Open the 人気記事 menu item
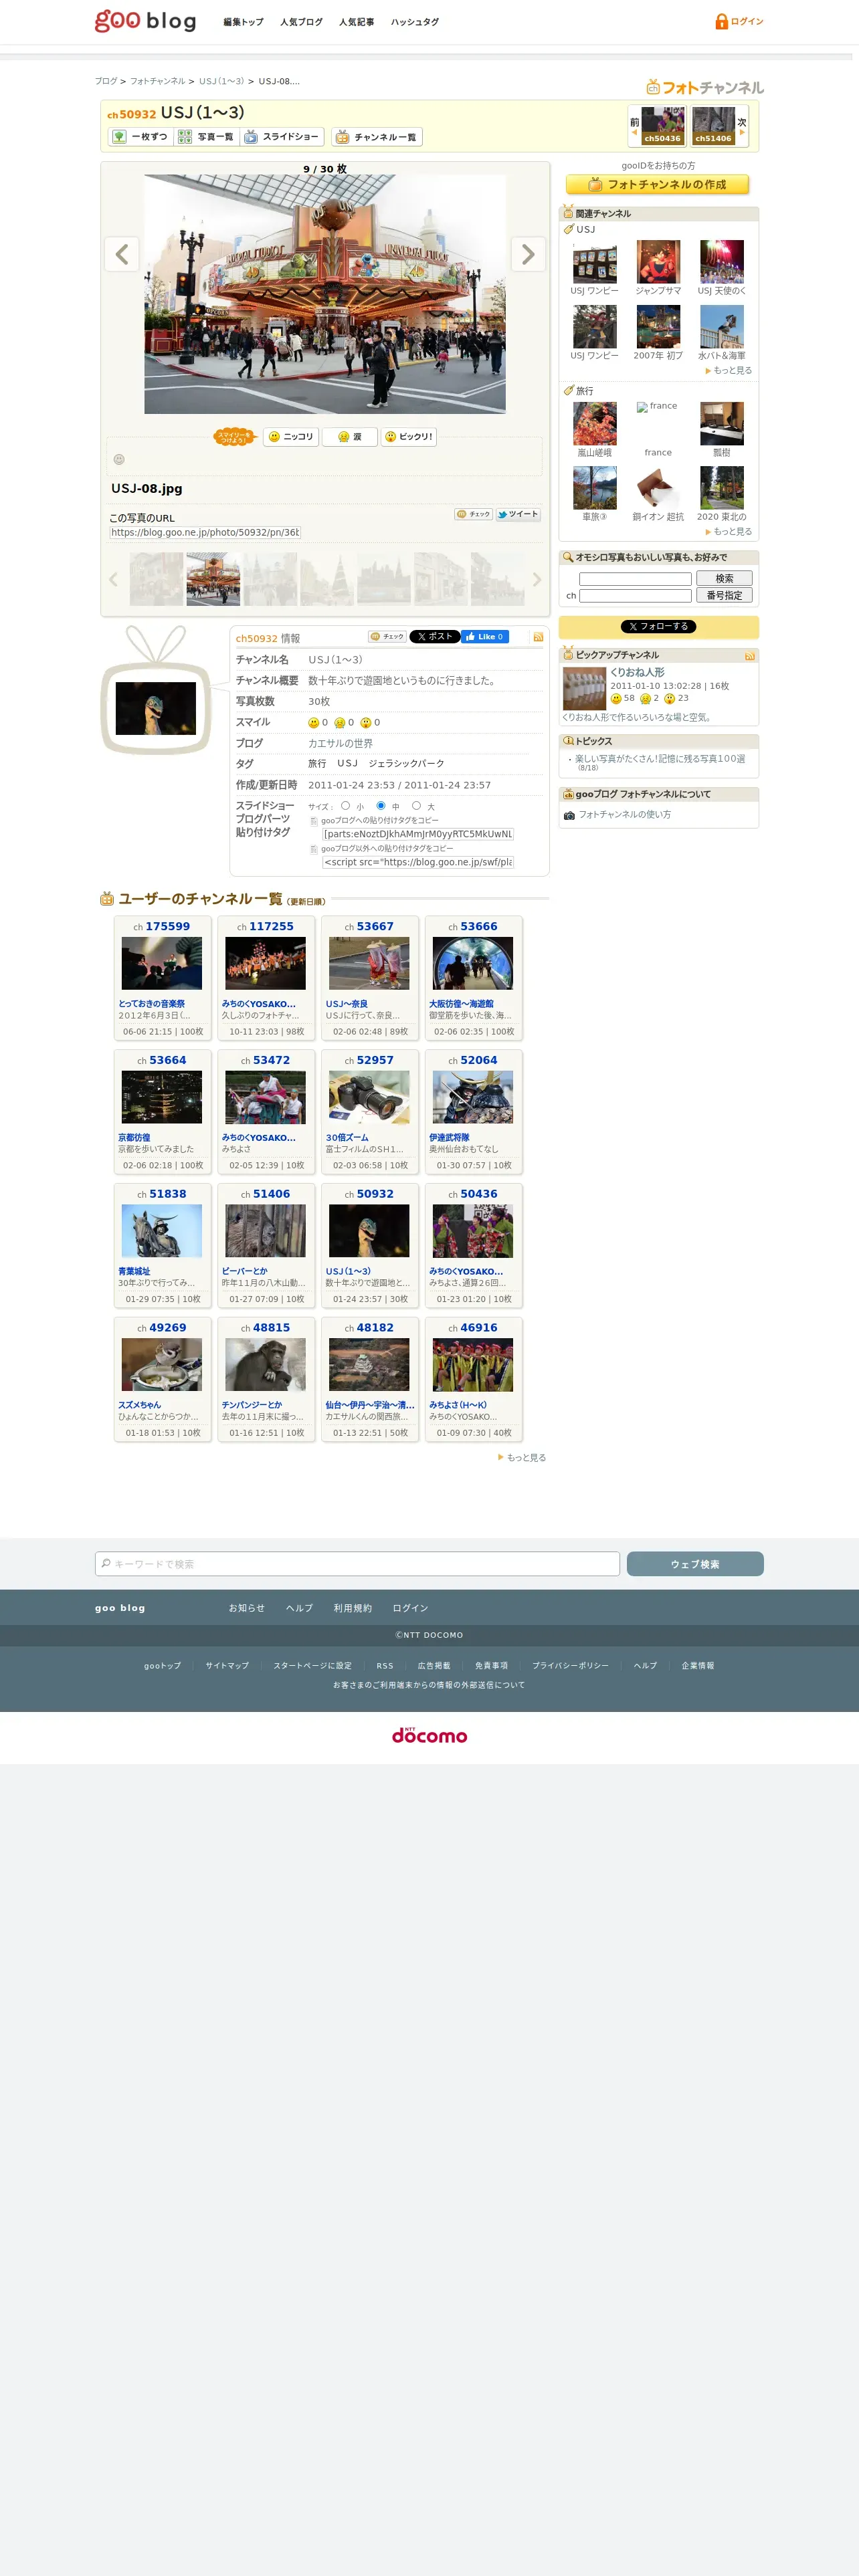Screen dimensions: 859x2576 (356, 22)
